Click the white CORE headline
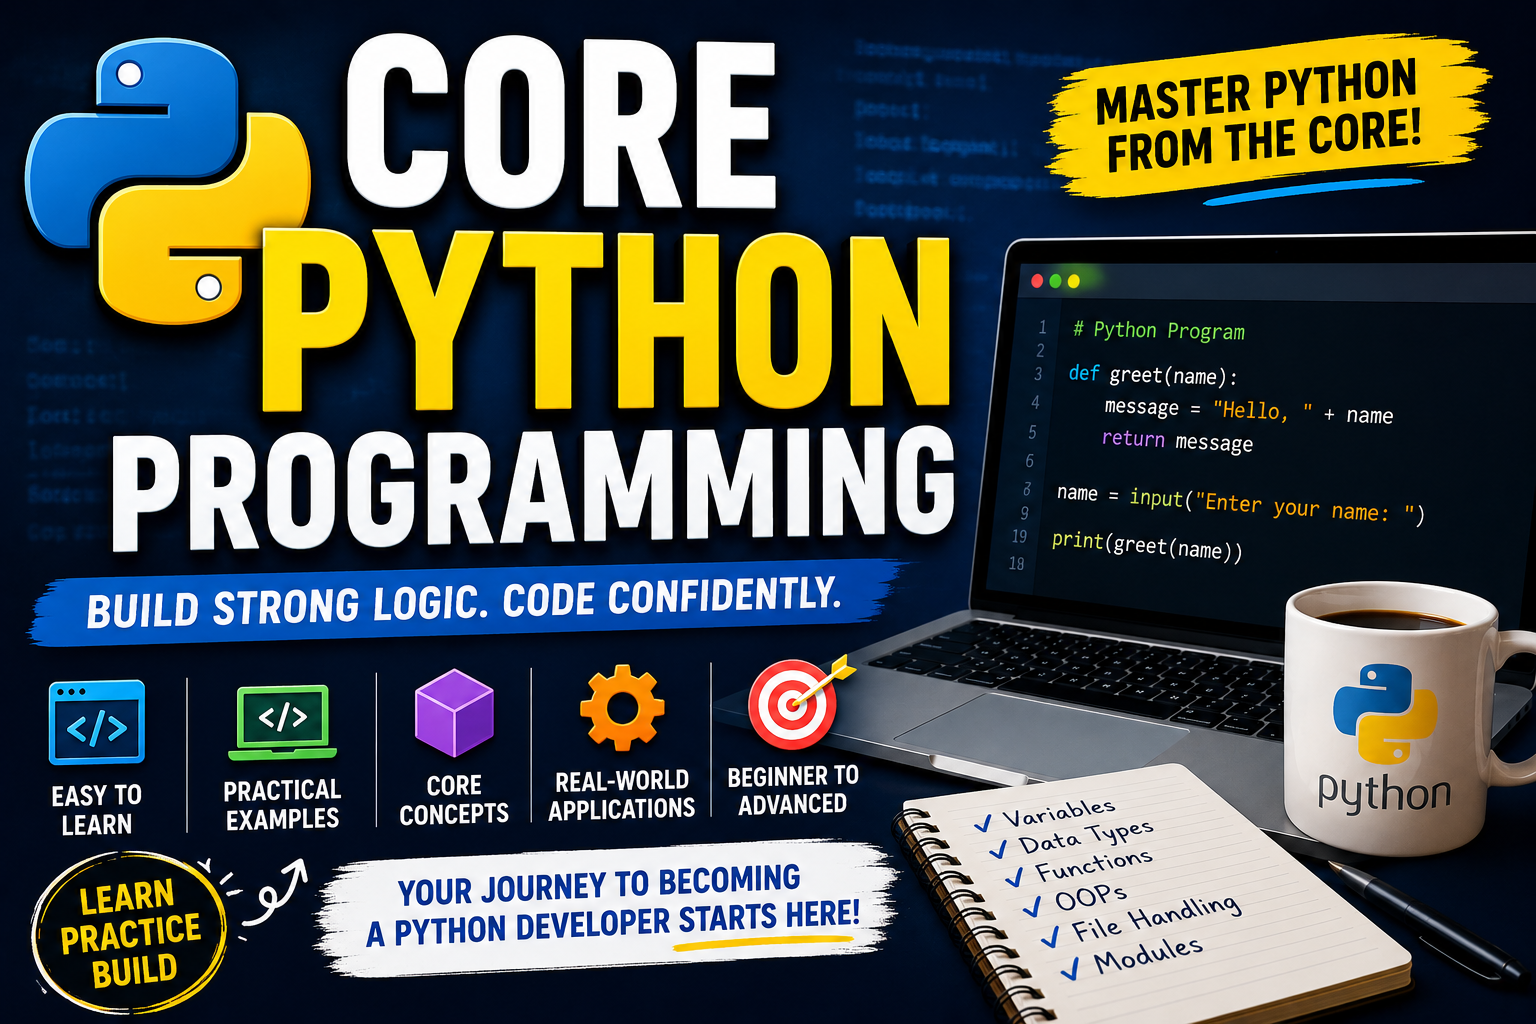 pyautogui.click(x=561, y=123)
